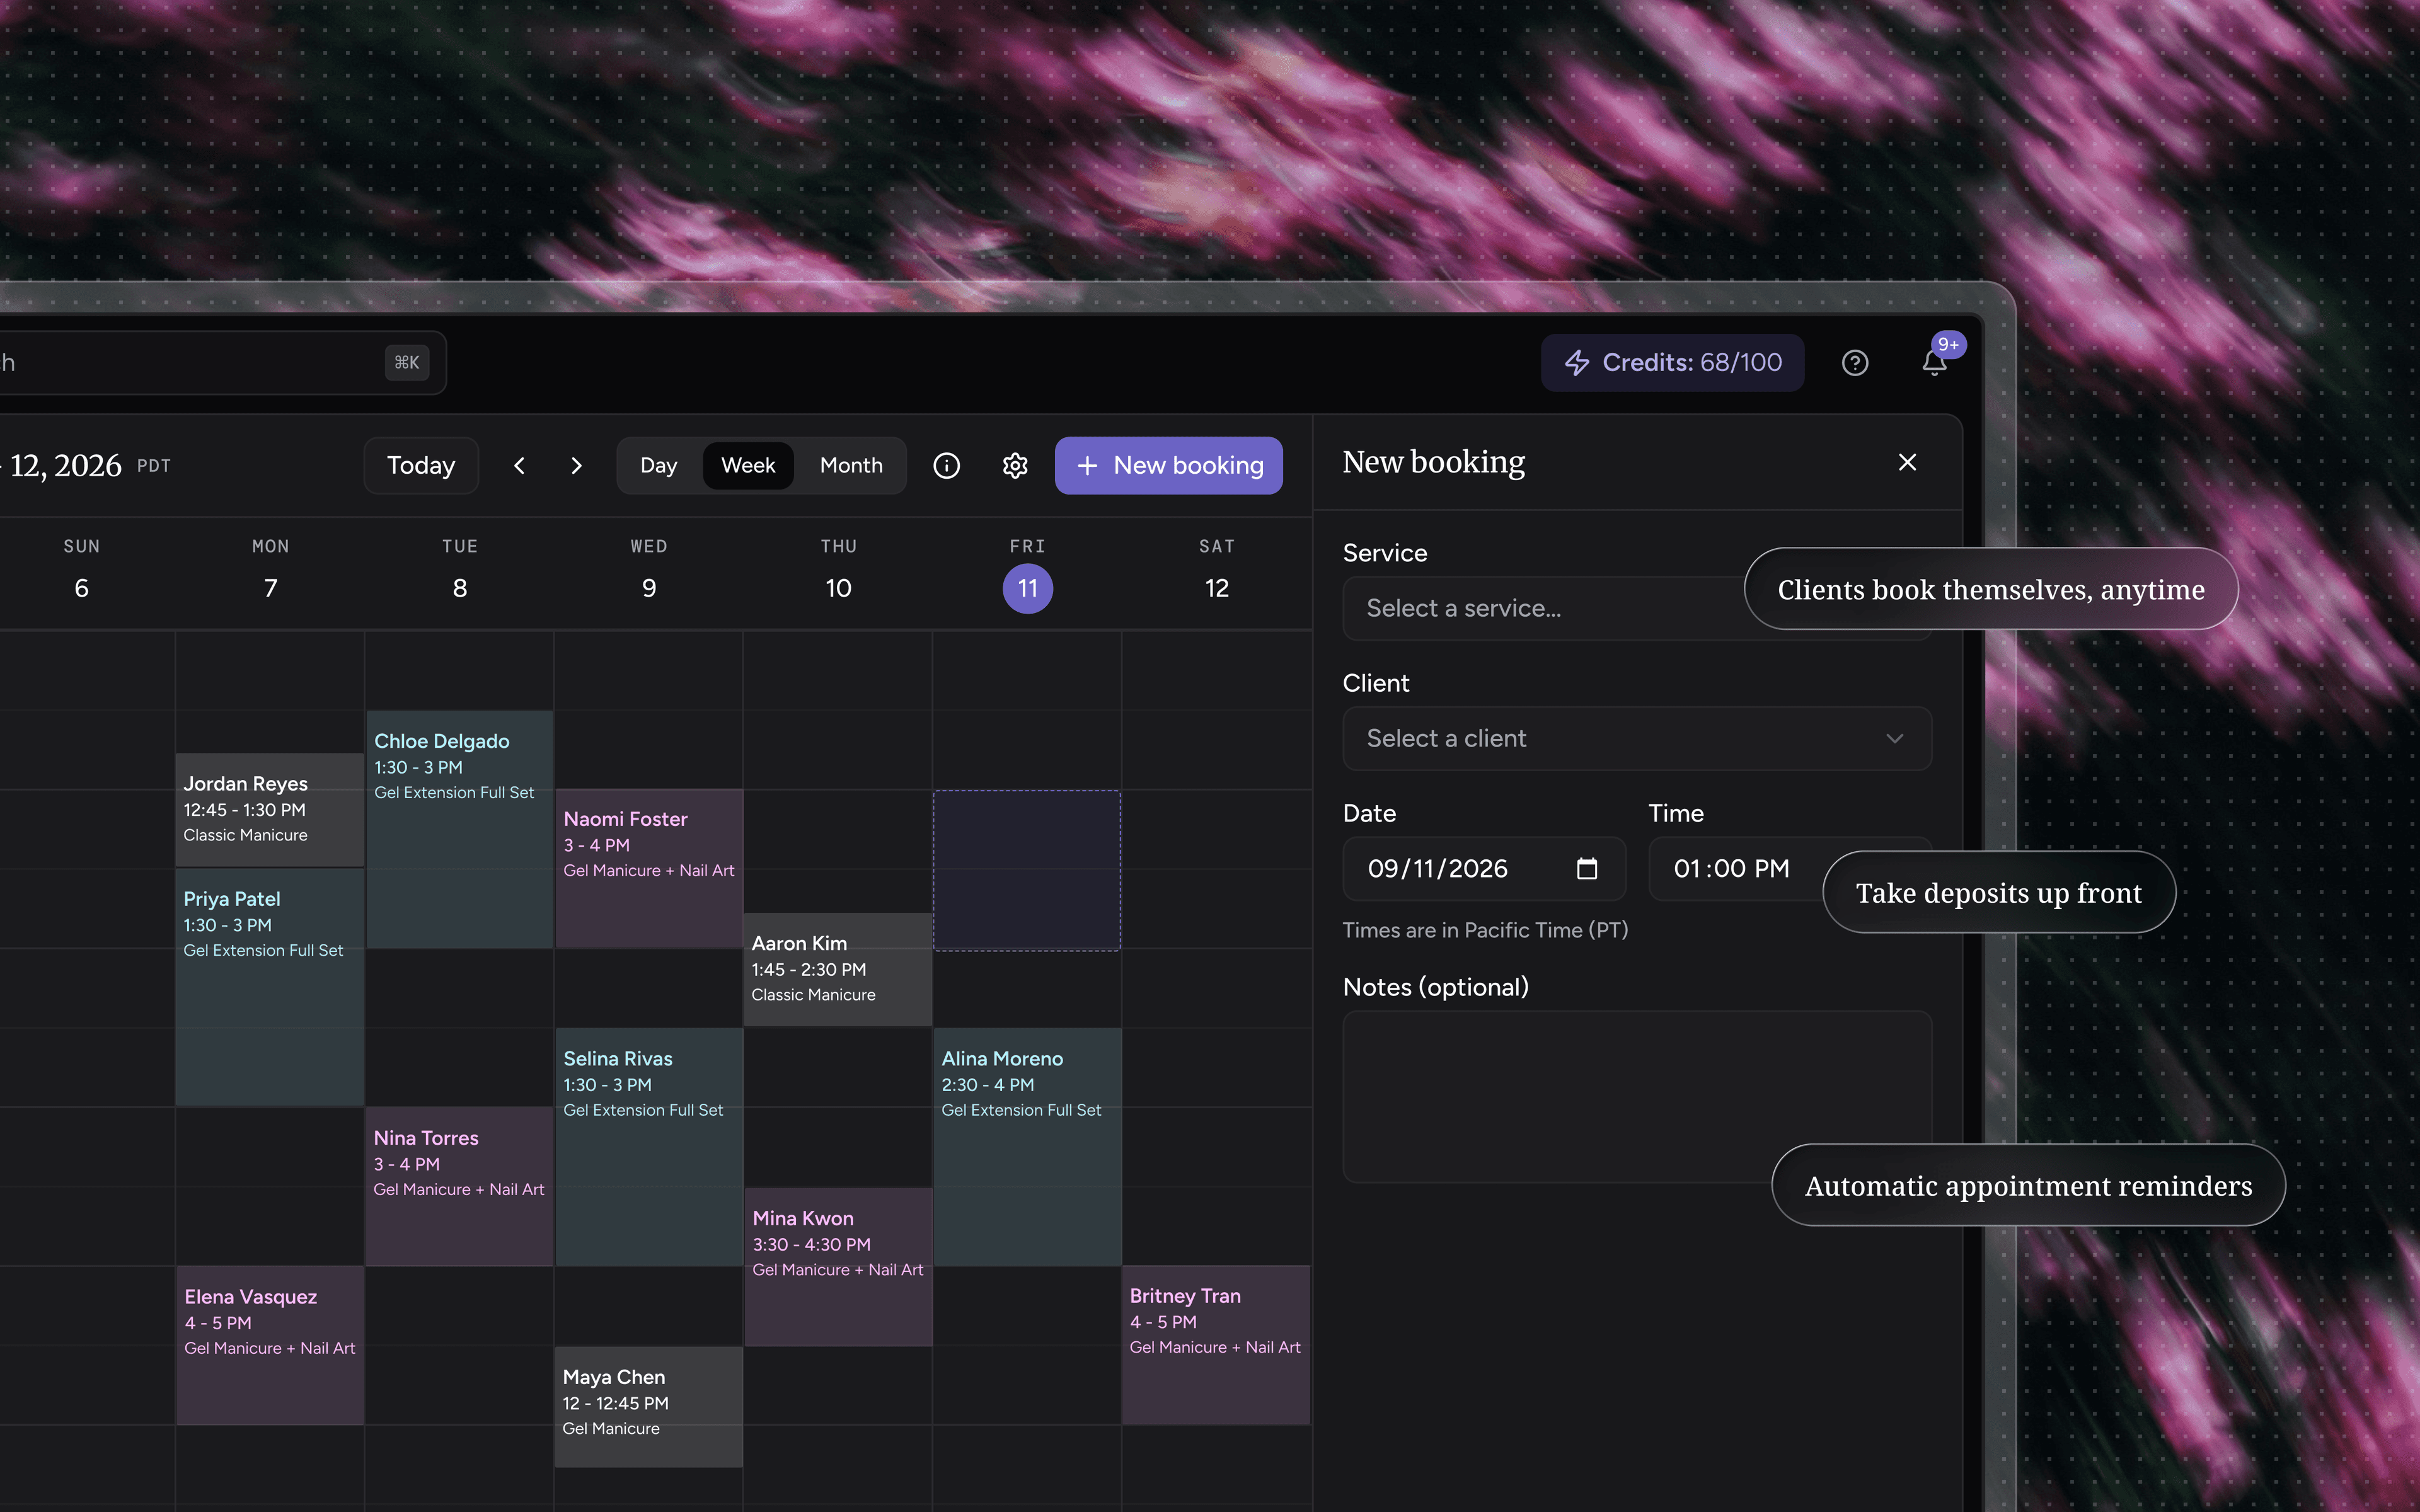Click the dashed Friday placeholder slot
Viewport: 2420px width, 1512px height.
pos(1027,870)
